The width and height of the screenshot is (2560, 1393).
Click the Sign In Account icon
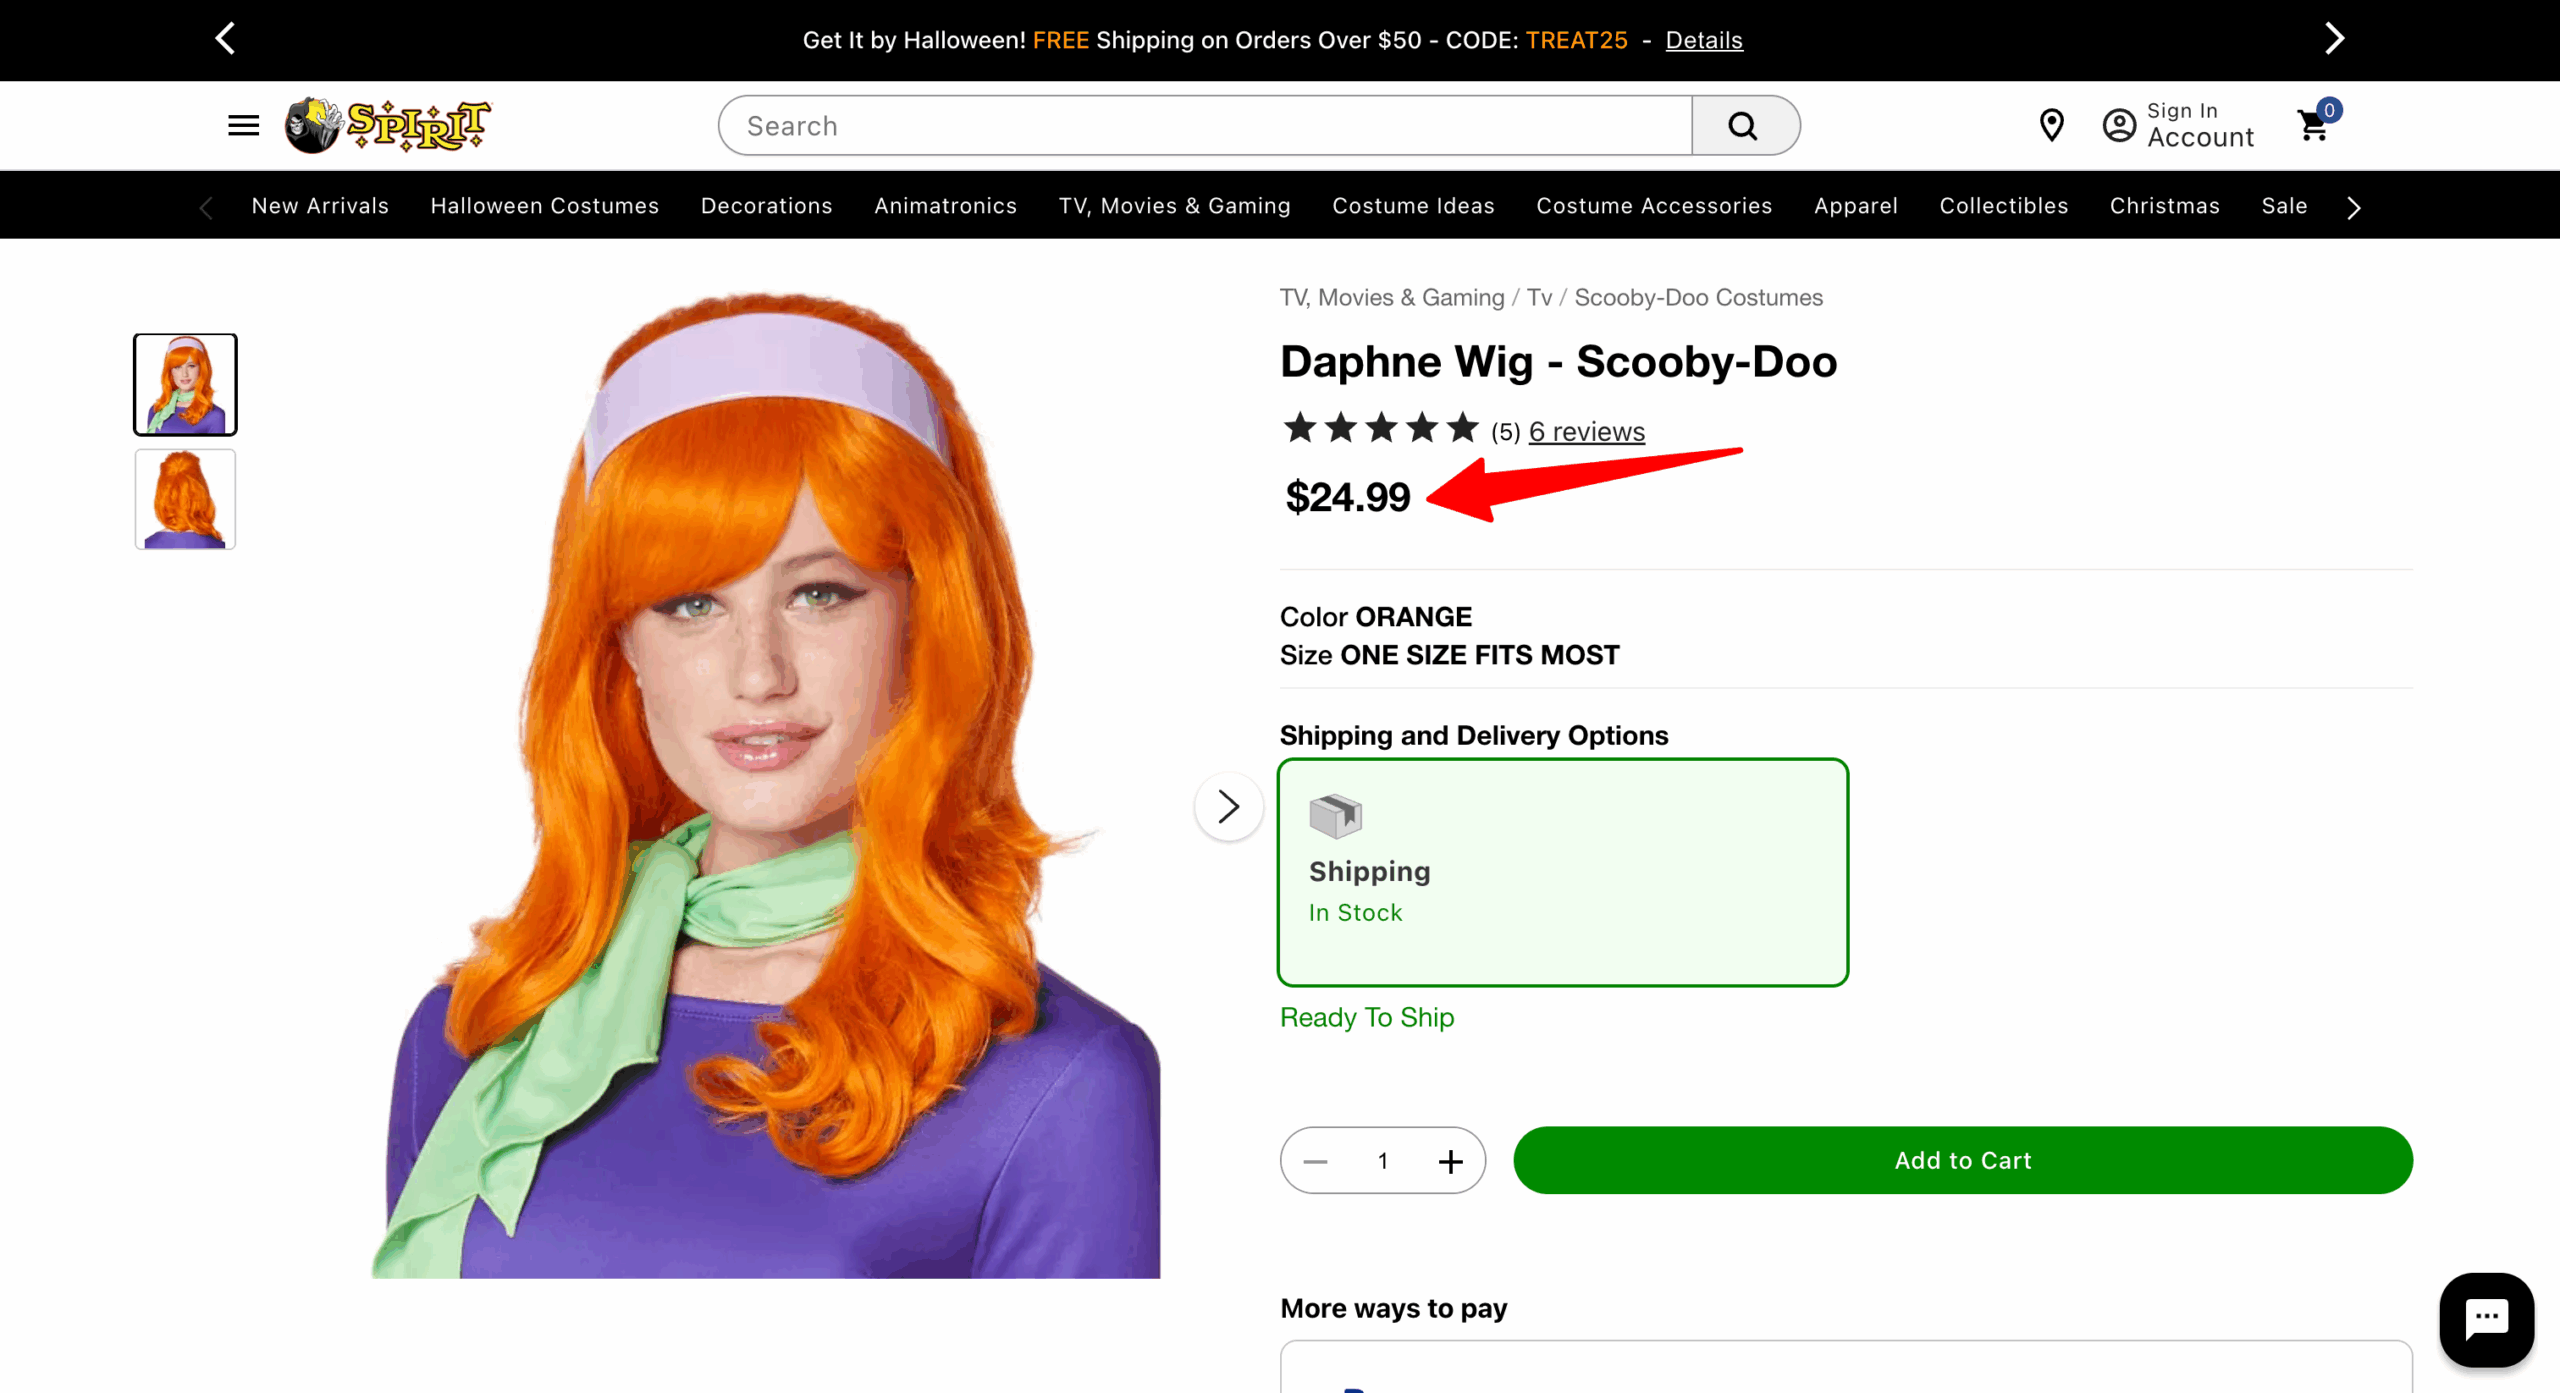tap(2119, 126)
